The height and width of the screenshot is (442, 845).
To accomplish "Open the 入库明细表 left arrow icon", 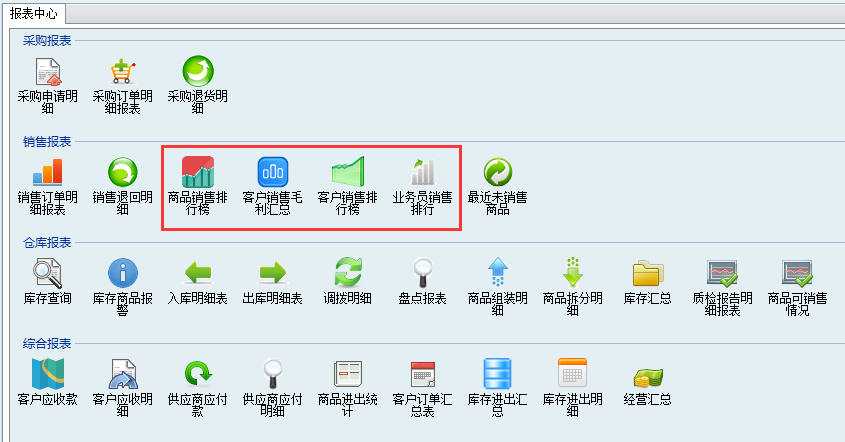I will pyautogui.click(x=198, y=272).
